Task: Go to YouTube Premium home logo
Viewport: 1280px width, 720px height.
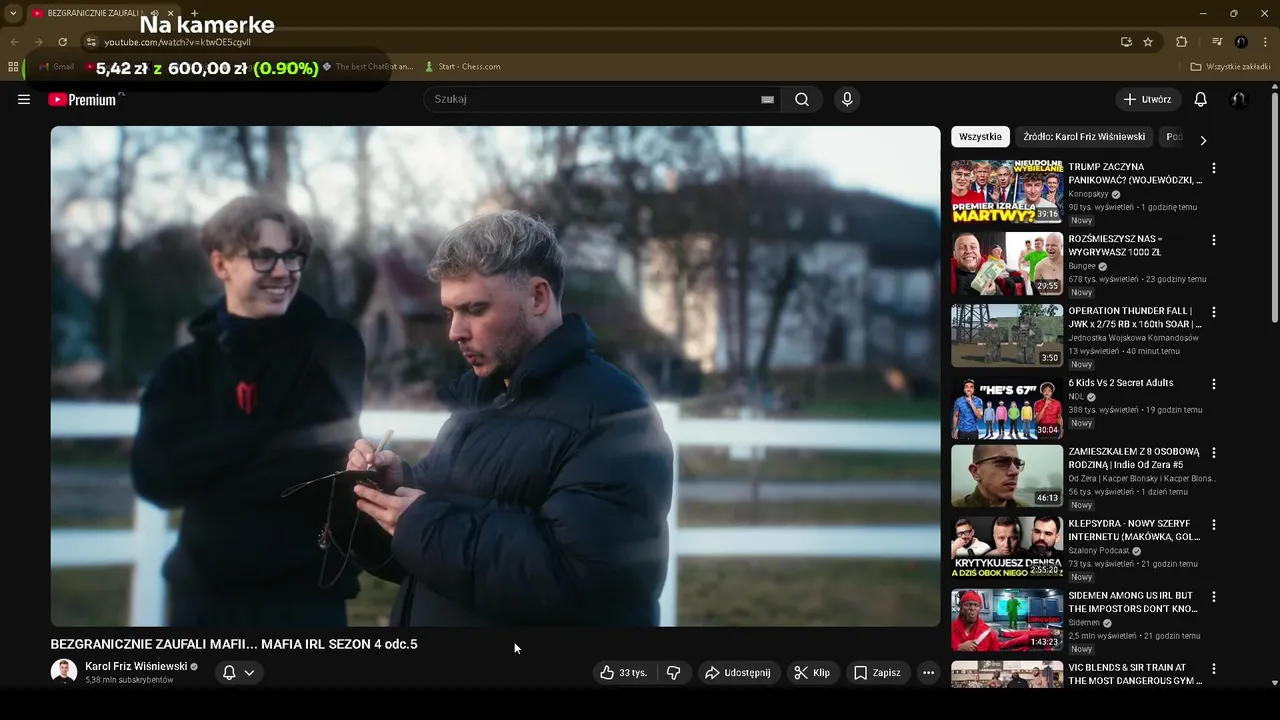Action: tap(83, 99)
